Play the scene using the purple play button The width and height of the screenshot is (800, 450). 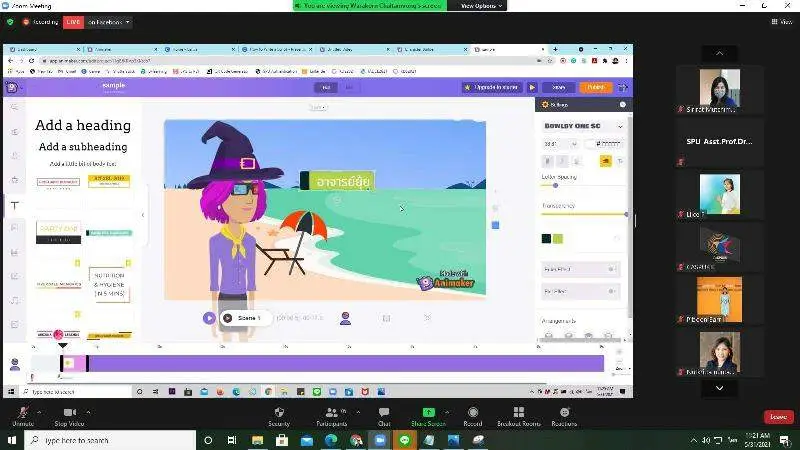click(x=209, y=318)
